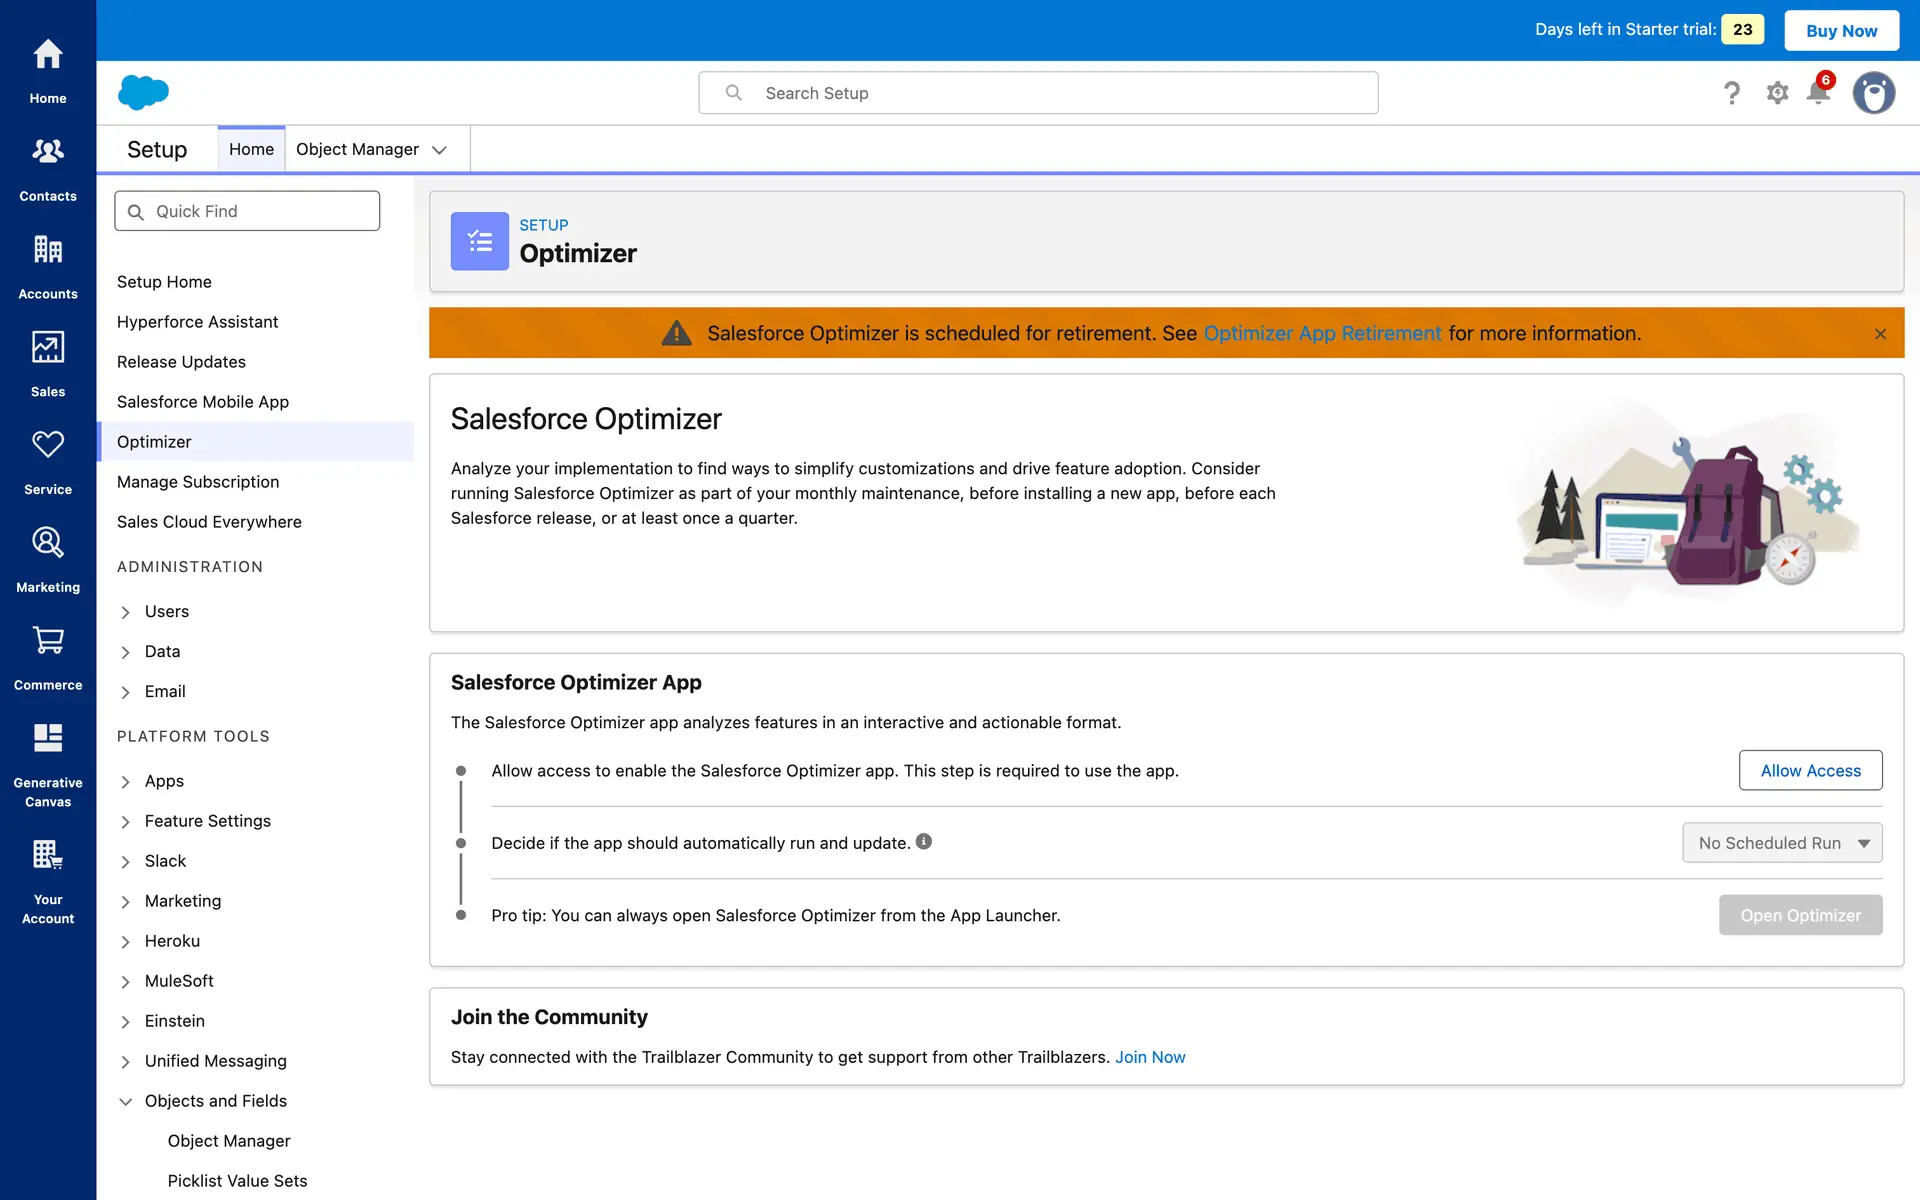This screenshot has height=1200, width=1920.
Task: Switch to the Home setup tab
Action: pyautogui.click(x=251, y=149)
